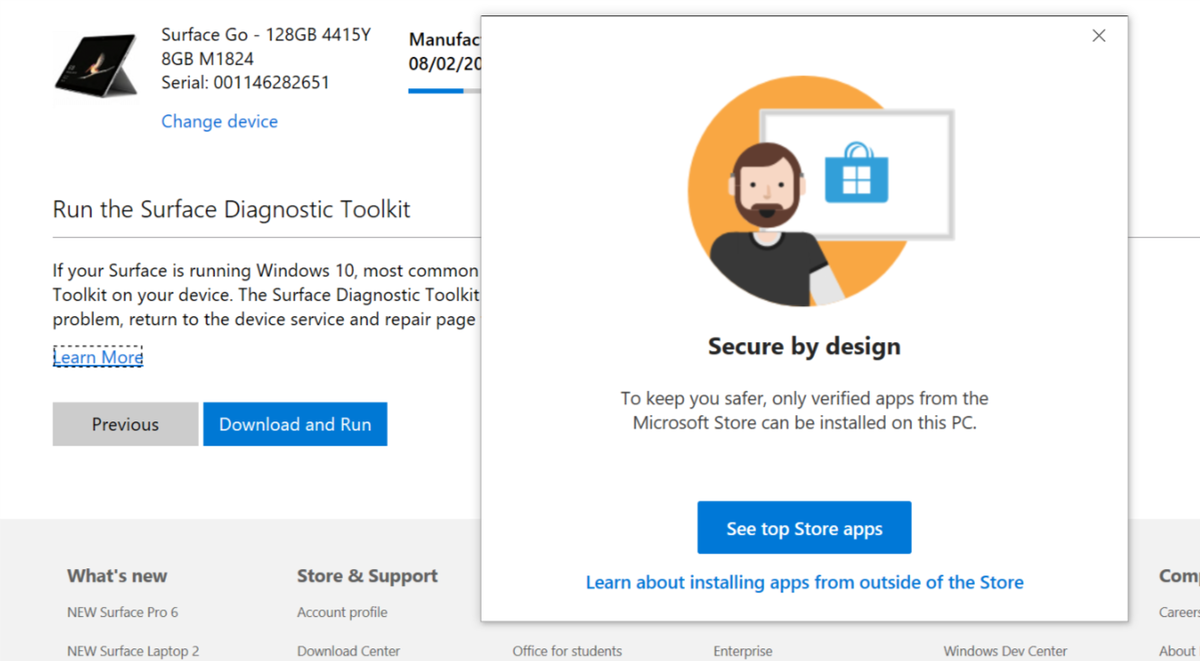Image resolution: width=1200 pixels, height=661 pixels.
Task: Open the Learn More link
Action: click(x=98, y=357)
